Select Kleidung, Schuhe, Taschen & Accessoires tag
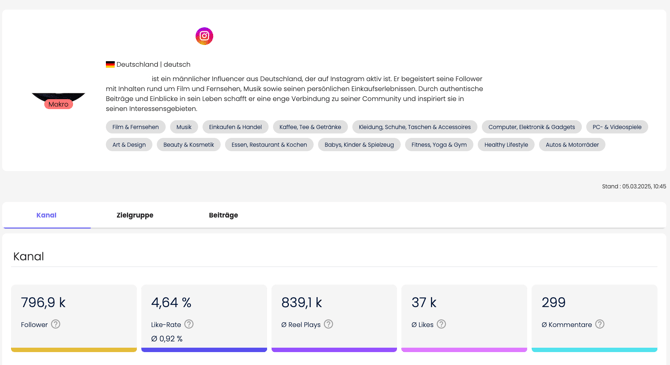The image size is (670, 365). (x=414, y=127)
